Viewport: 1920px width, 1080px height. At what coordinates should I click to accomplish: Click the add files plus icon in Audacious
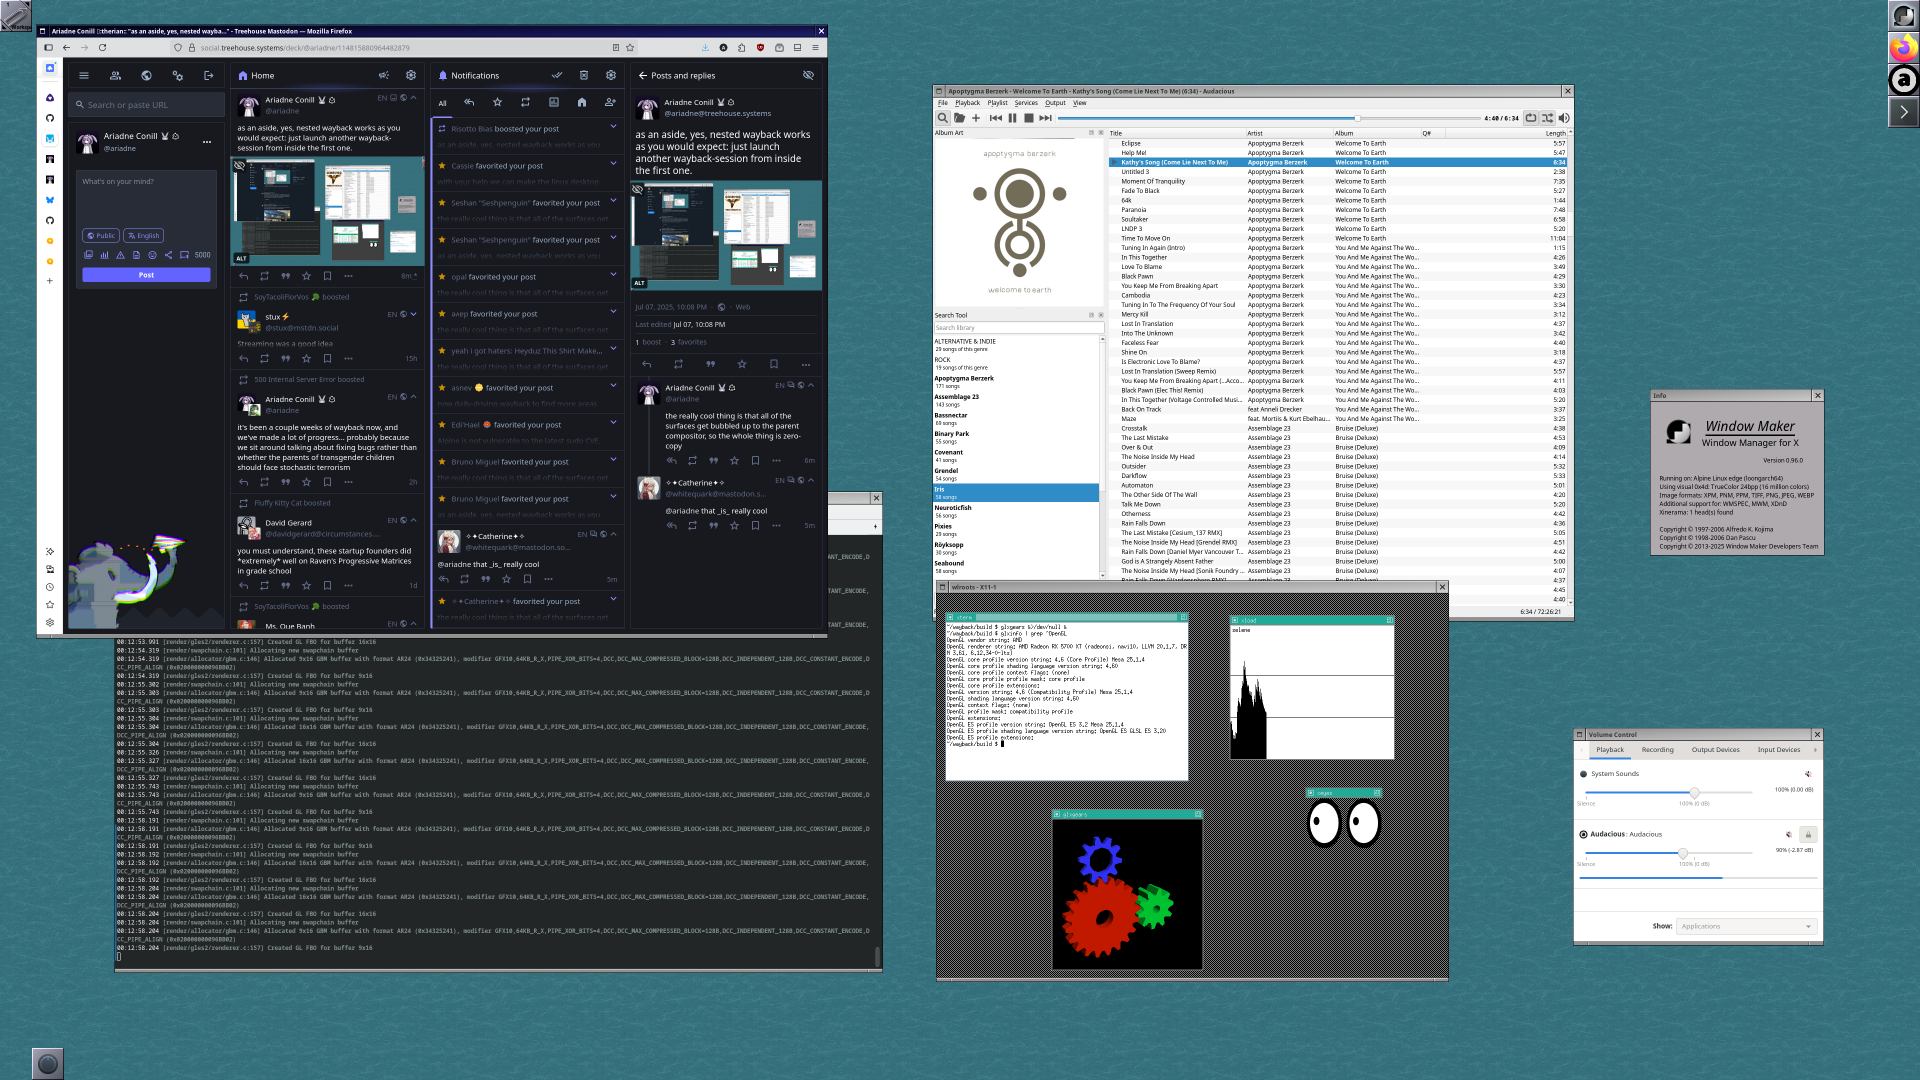[976, 118]
